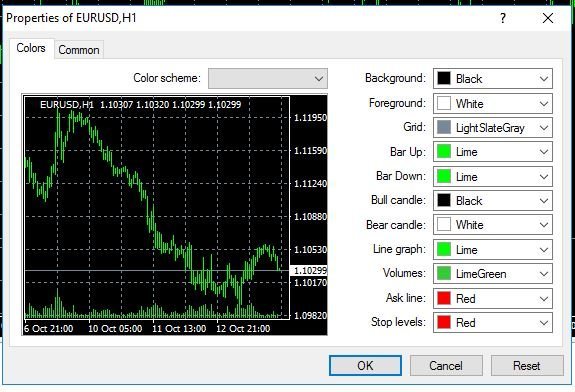The height and width of the screenshot is (392, 575).
Task: Click the 12 Oct 21:00 time label
Action: coord(243,329)
